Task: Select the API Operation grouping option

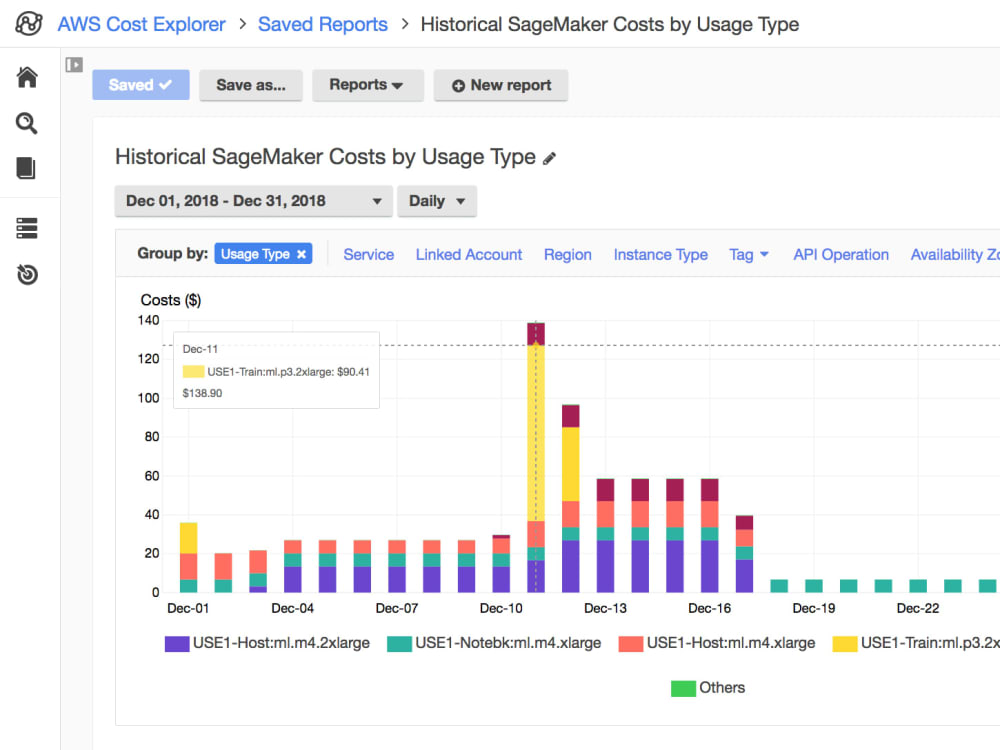Action: click(840, 255)
